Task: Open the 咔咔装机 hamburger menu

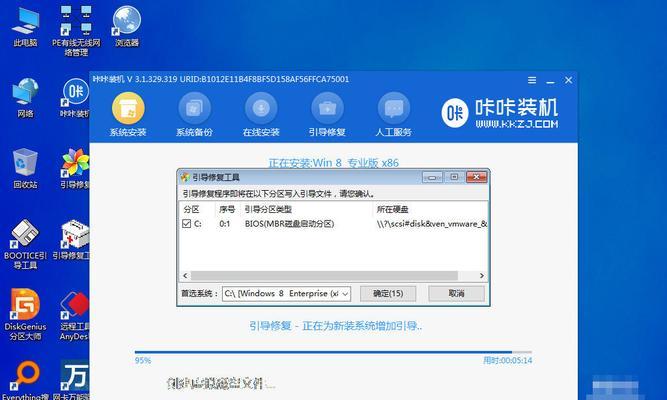Action: (532, 80)
